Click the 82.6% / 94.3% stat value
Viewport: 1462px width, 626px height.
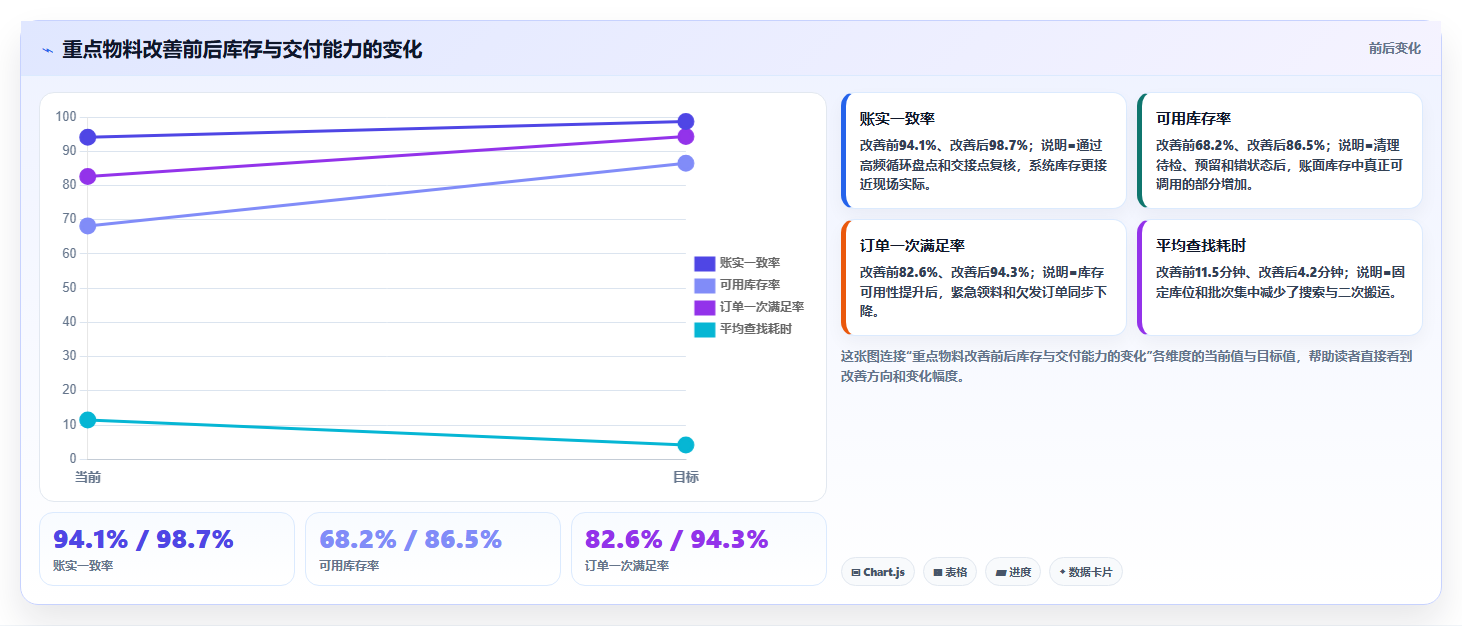pos(676,540)
